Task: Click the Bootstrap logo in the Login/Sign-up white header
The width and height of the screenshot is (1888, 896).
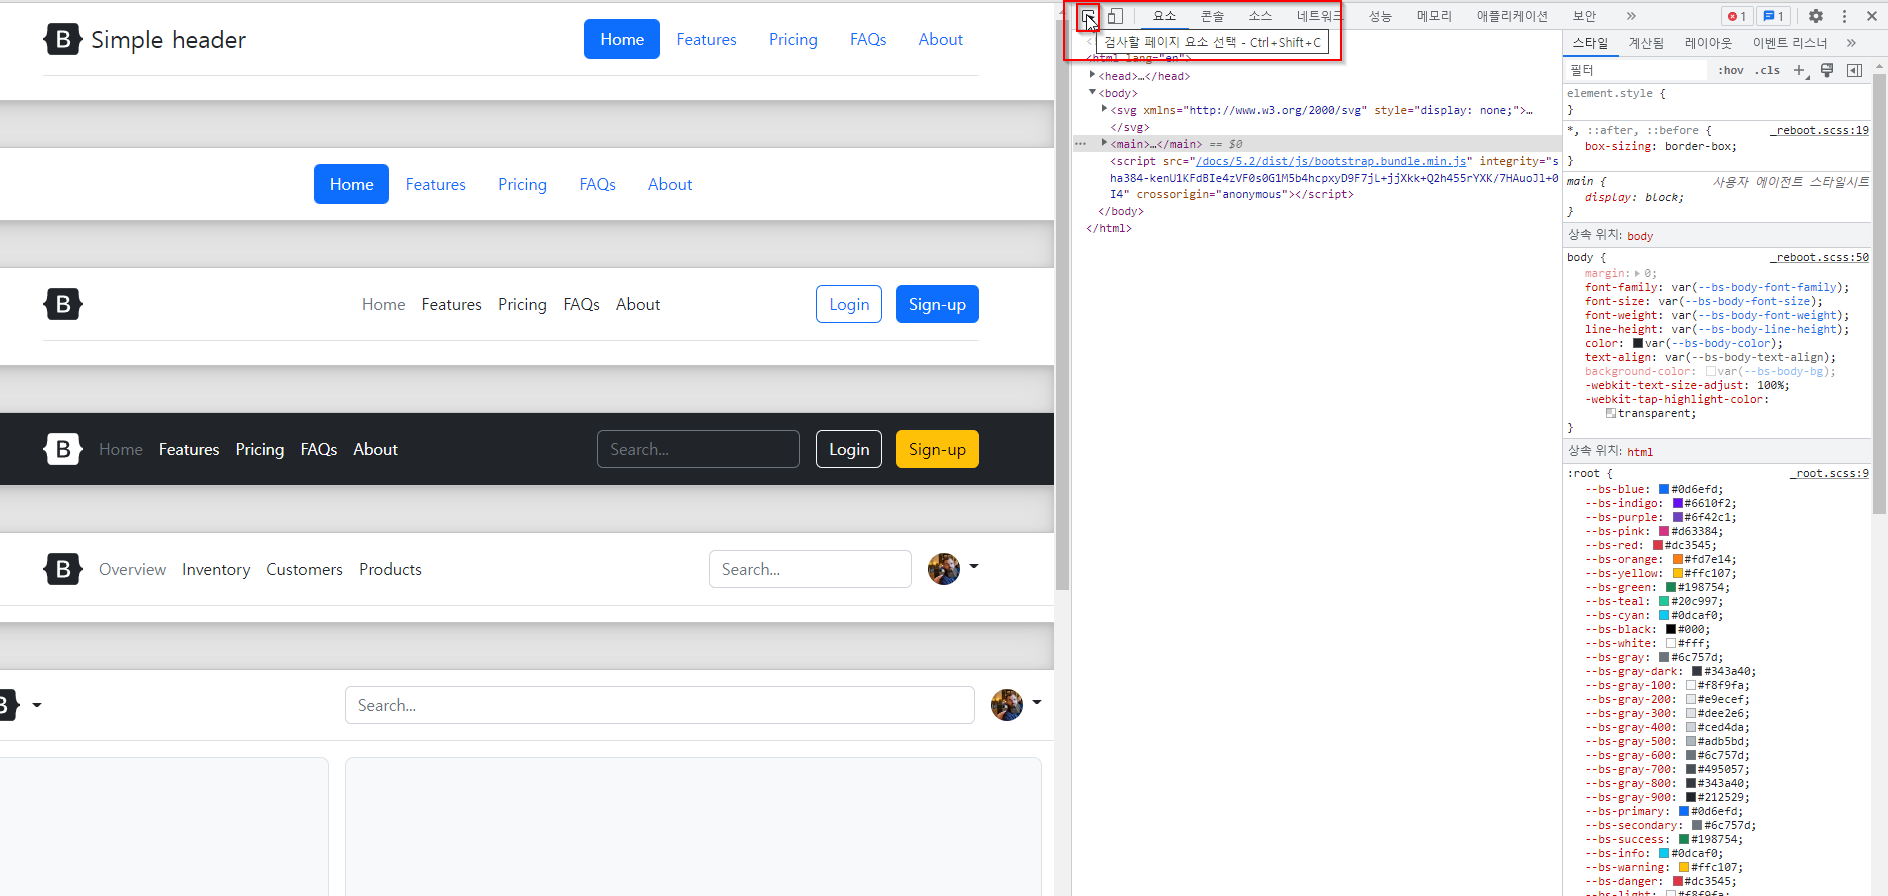Action: [62, 304]
